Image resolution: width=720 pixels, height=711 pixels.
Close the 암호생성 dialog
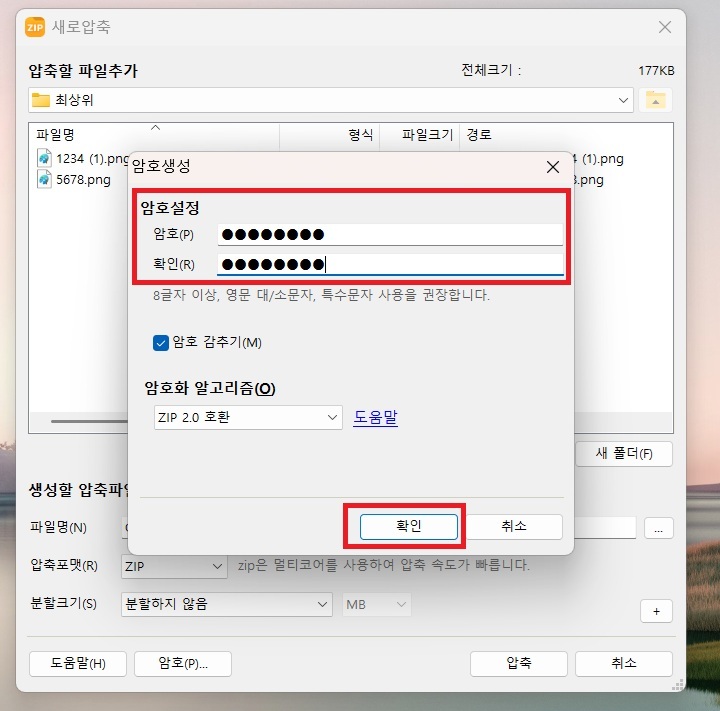(x=553, y=167)
